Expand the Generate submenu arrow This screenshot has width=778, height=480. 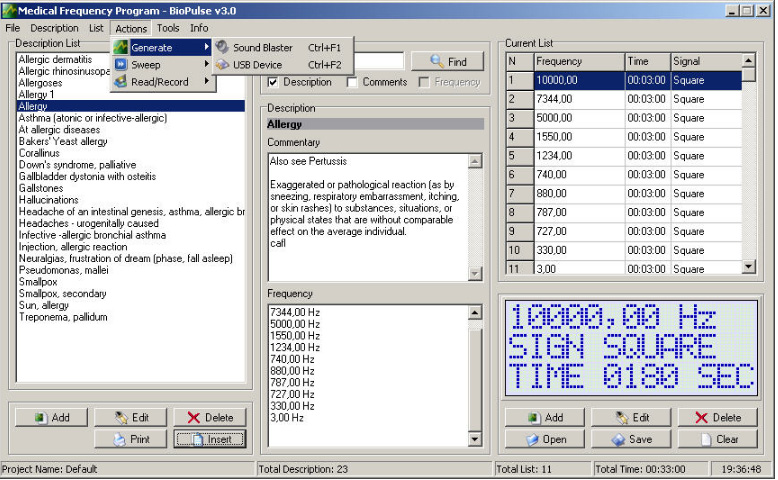207,47
